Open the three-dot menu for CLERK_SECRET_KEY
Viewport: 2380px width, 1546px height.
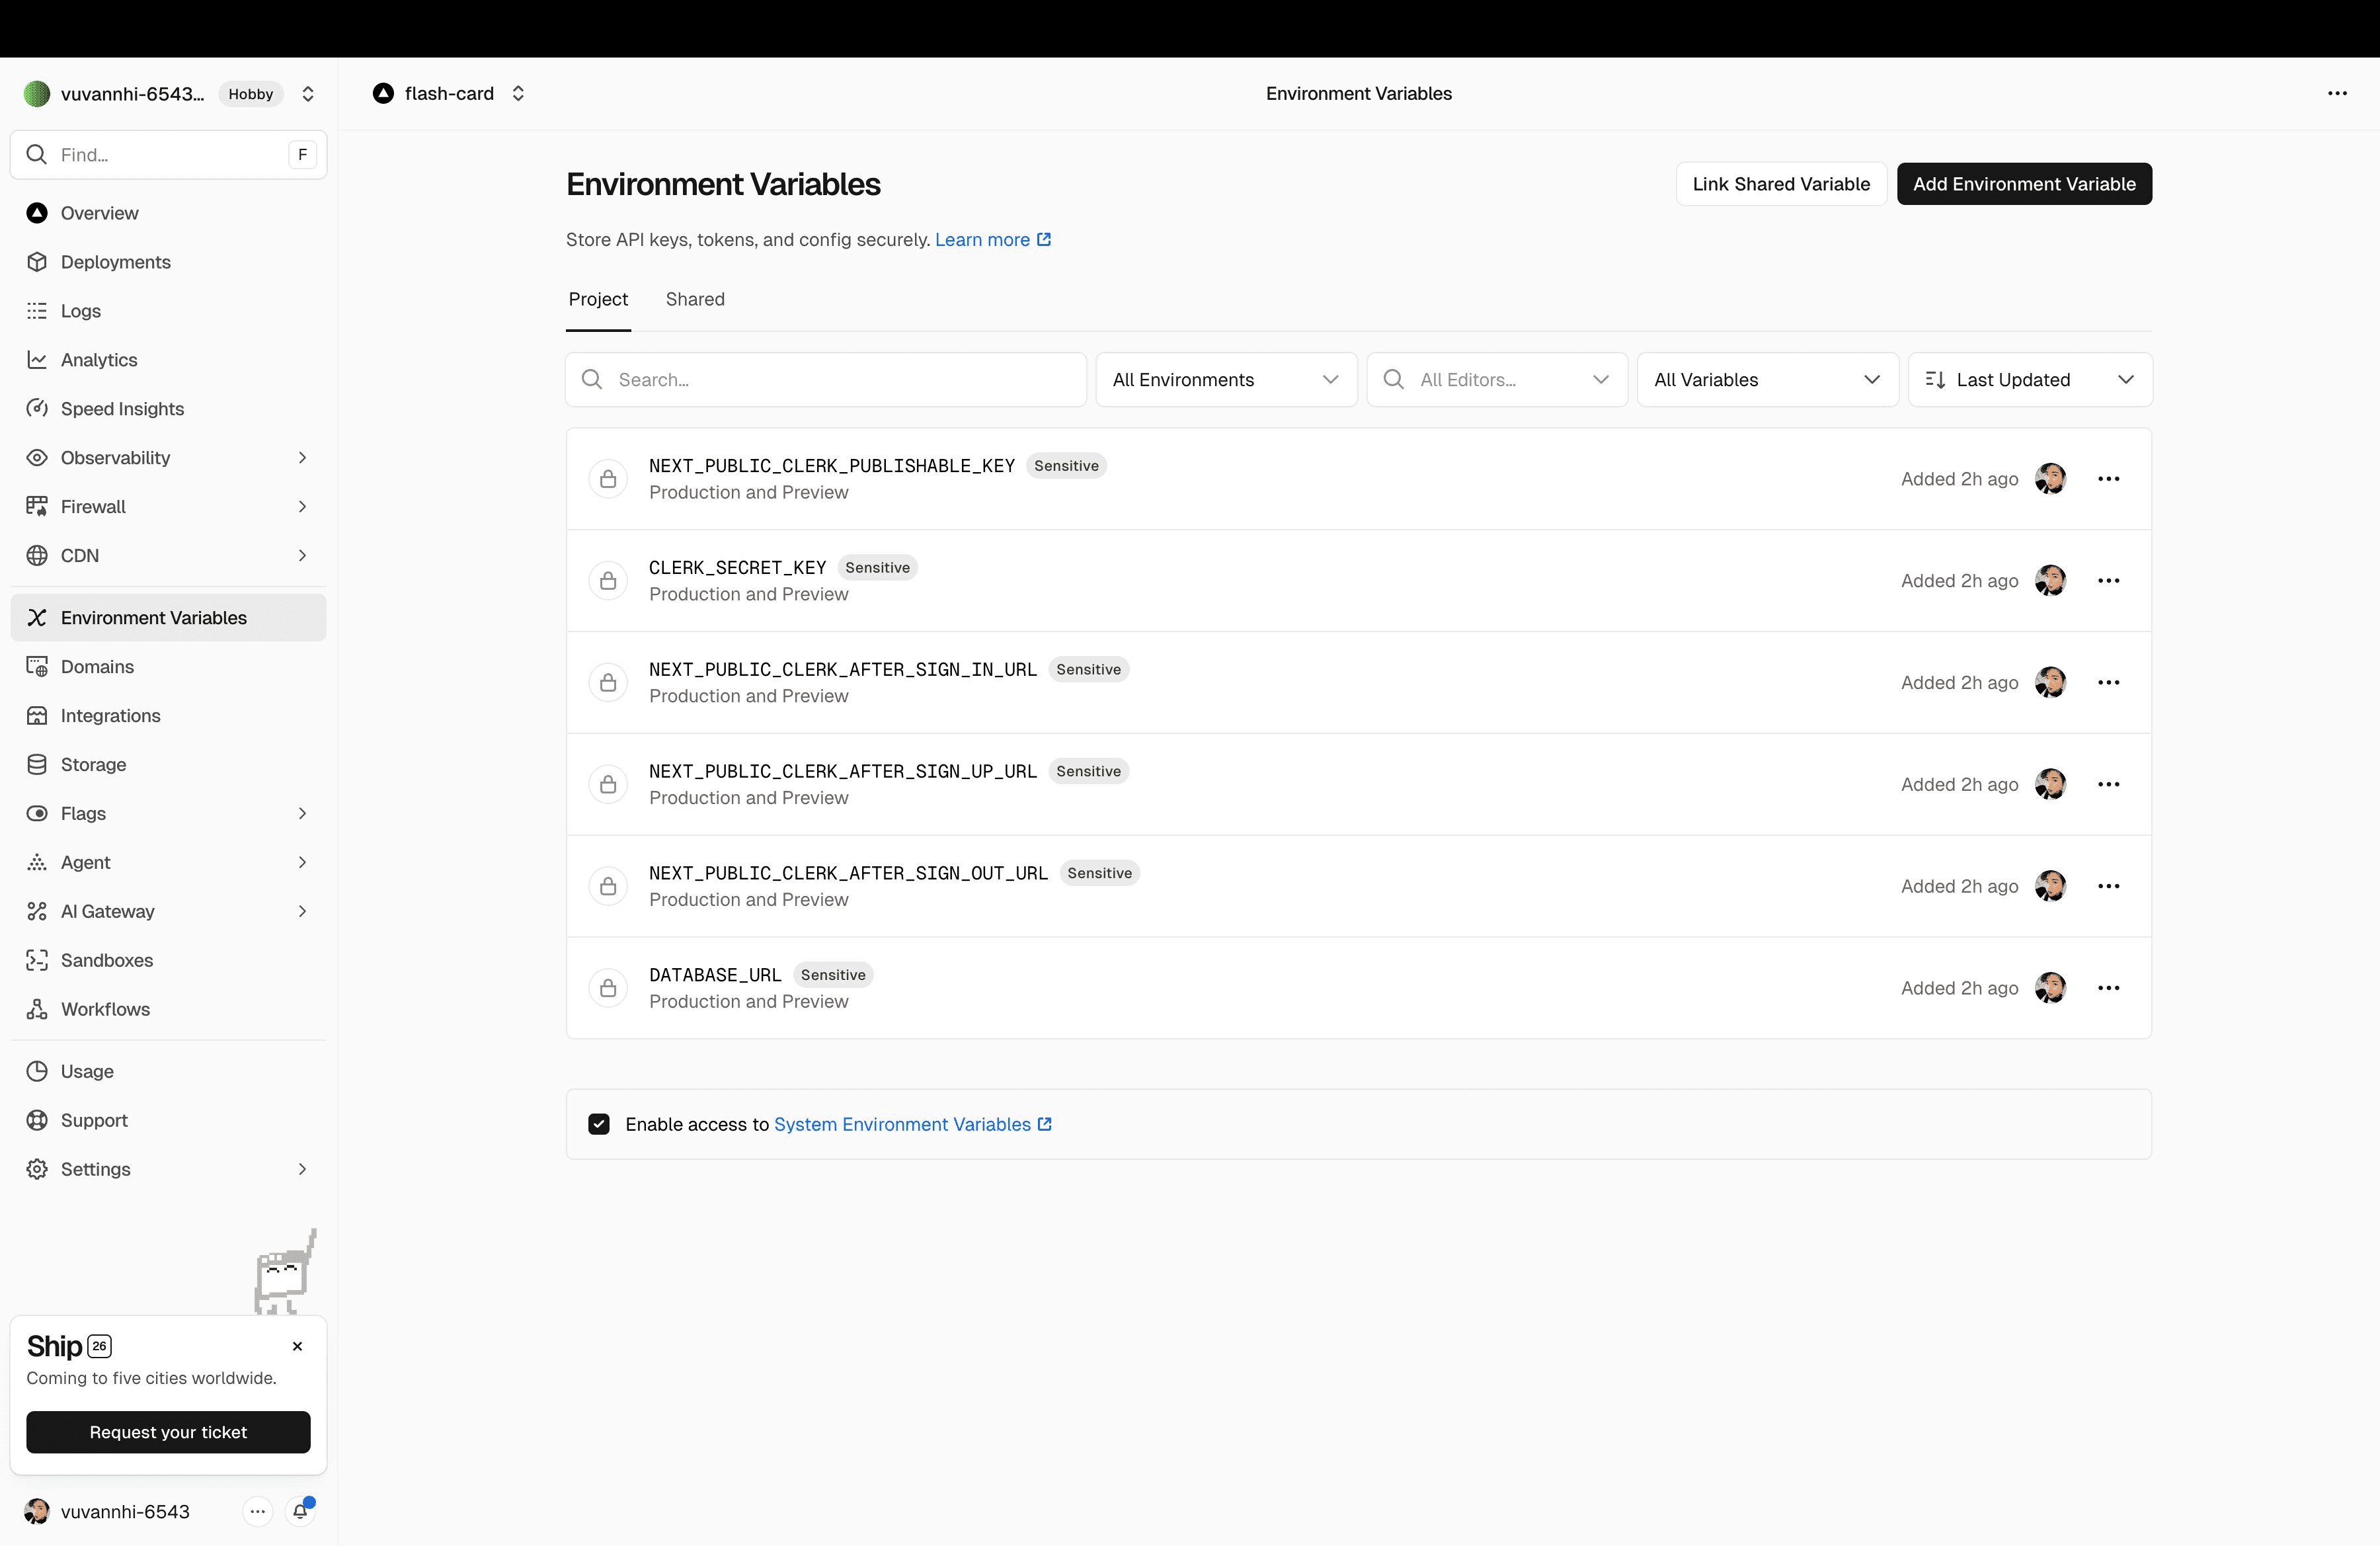point(2109,581)
